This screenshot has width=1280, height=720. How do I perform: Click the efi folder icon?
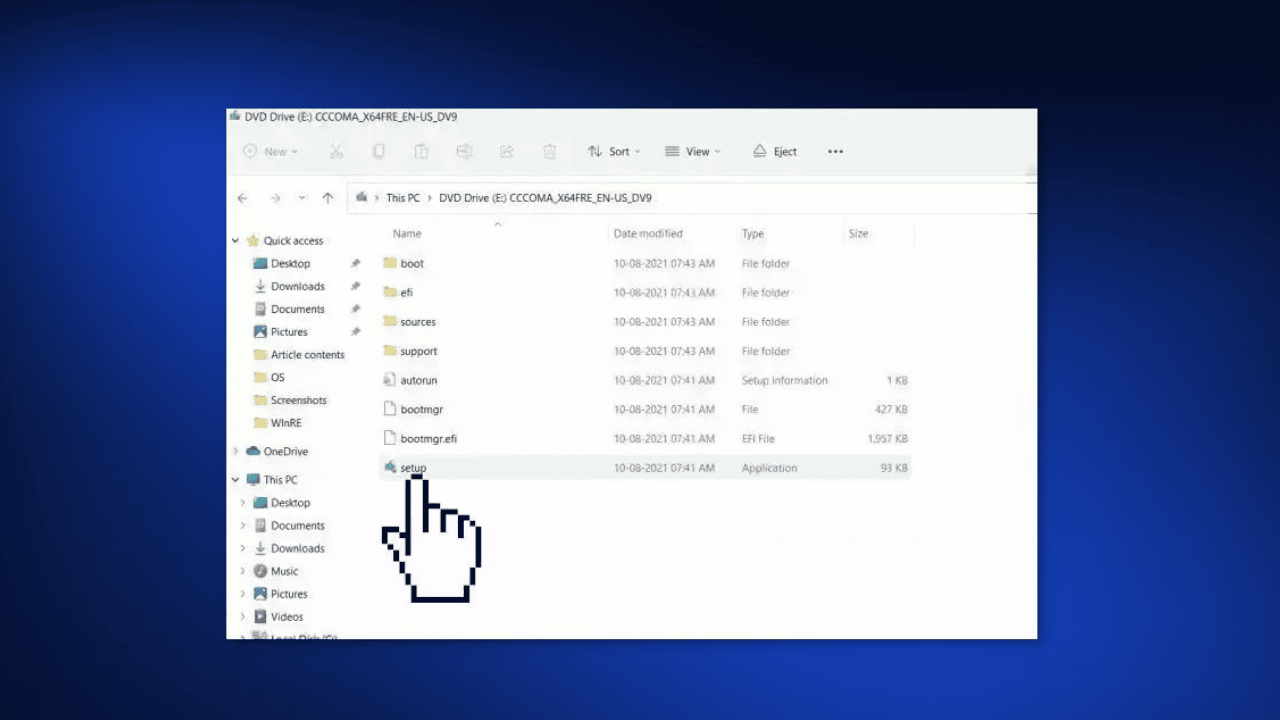390,292
